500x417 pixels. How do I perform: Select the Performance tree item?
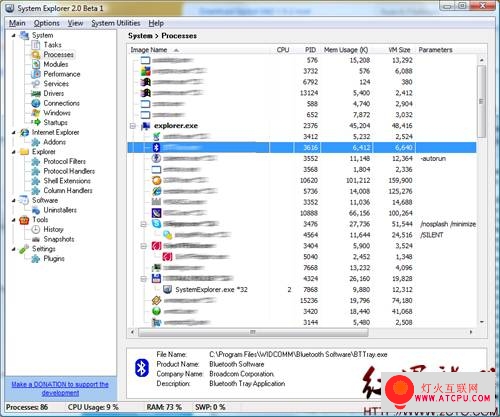tap(62, 74)
